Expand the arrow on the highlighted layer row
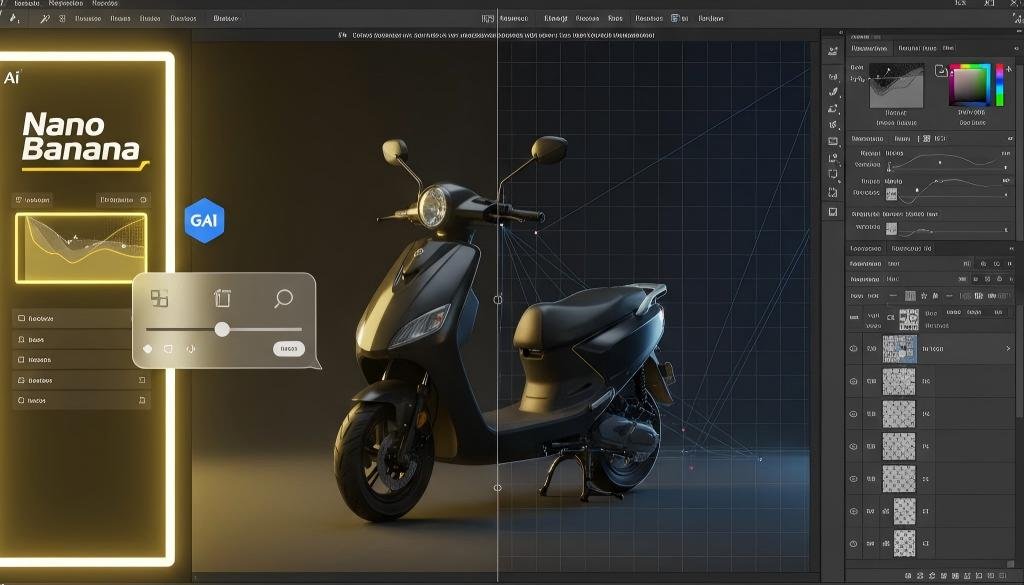Image resolution: width=1024 pixels, height=585 pixels. coord(1007,349)
